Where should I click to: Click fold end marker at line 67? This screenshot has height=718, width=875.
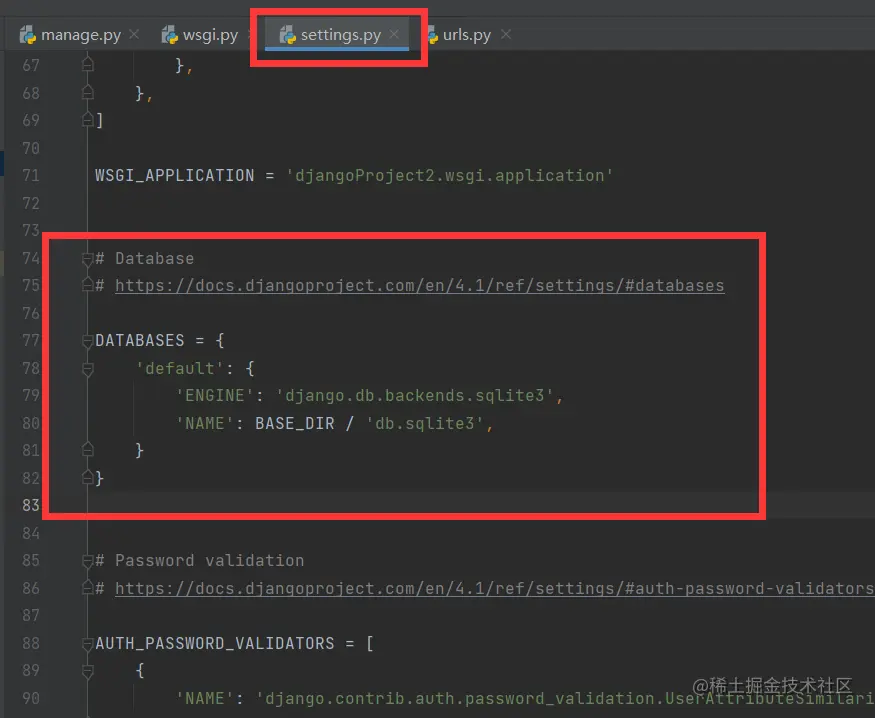click(x=88, y=65)
